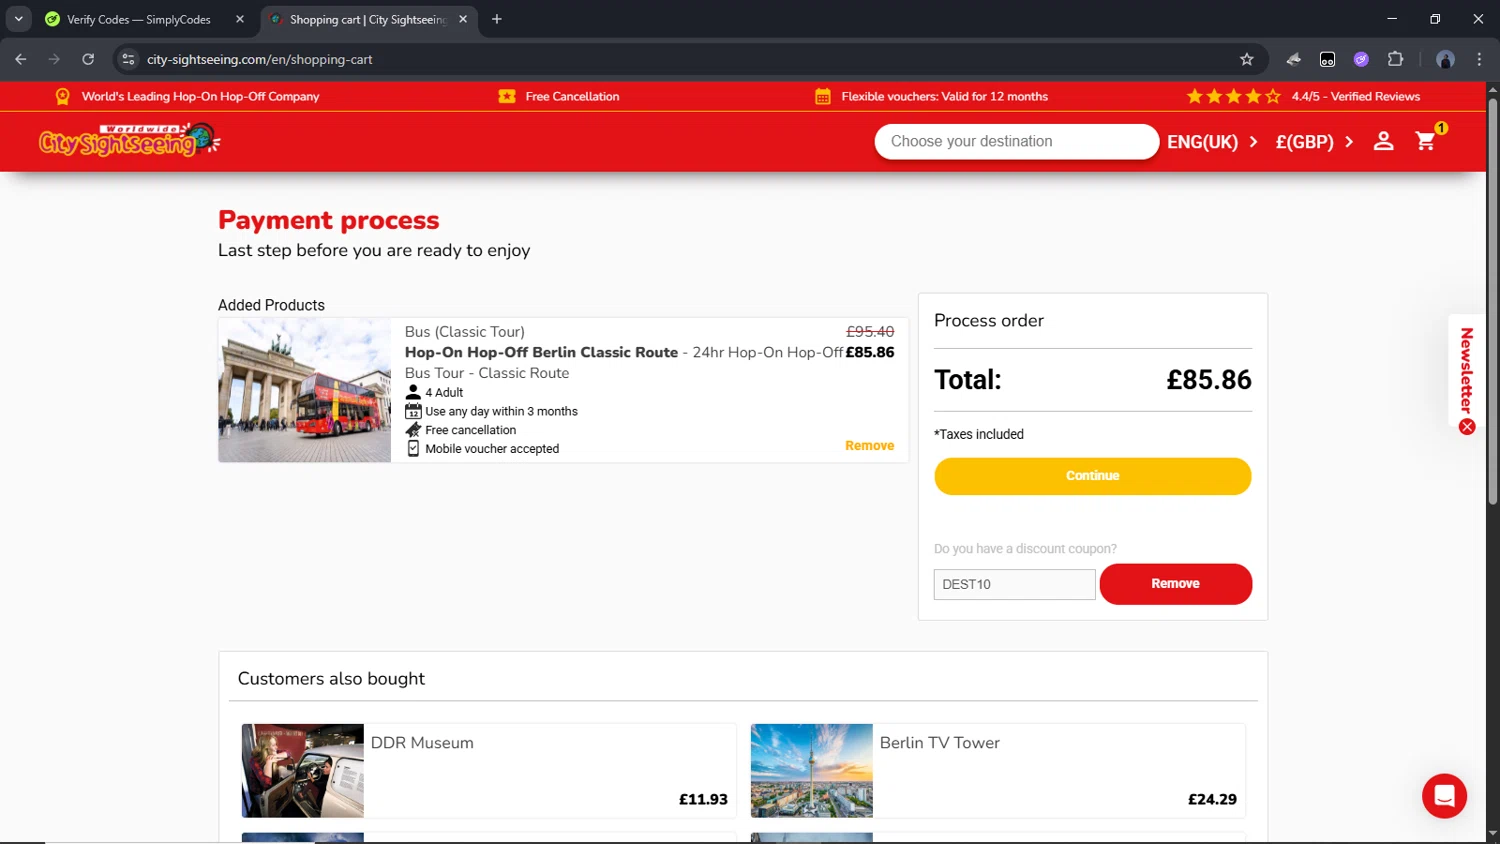The image size is (1500, 844).
Task: Click the '*Taxes included' note
Action: [x=979, y=434]
